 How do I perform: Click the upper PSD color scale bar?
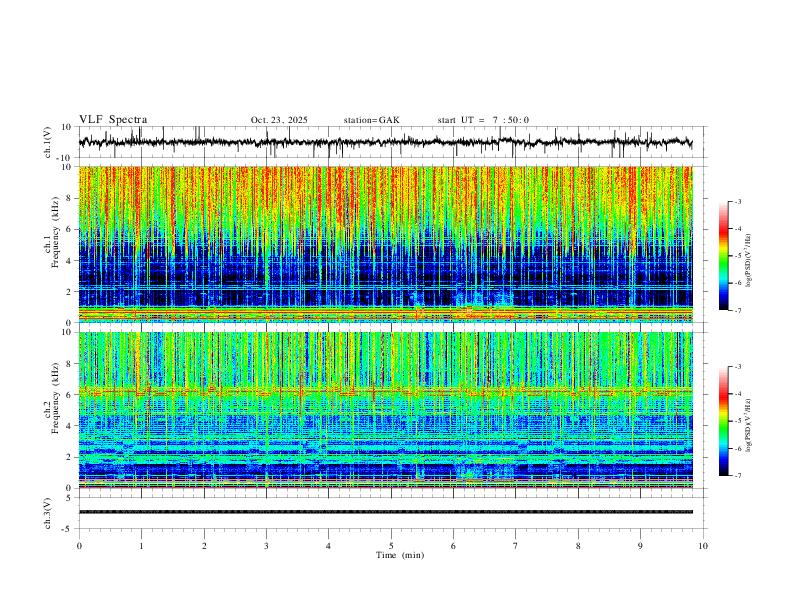(x=723, y=256)
